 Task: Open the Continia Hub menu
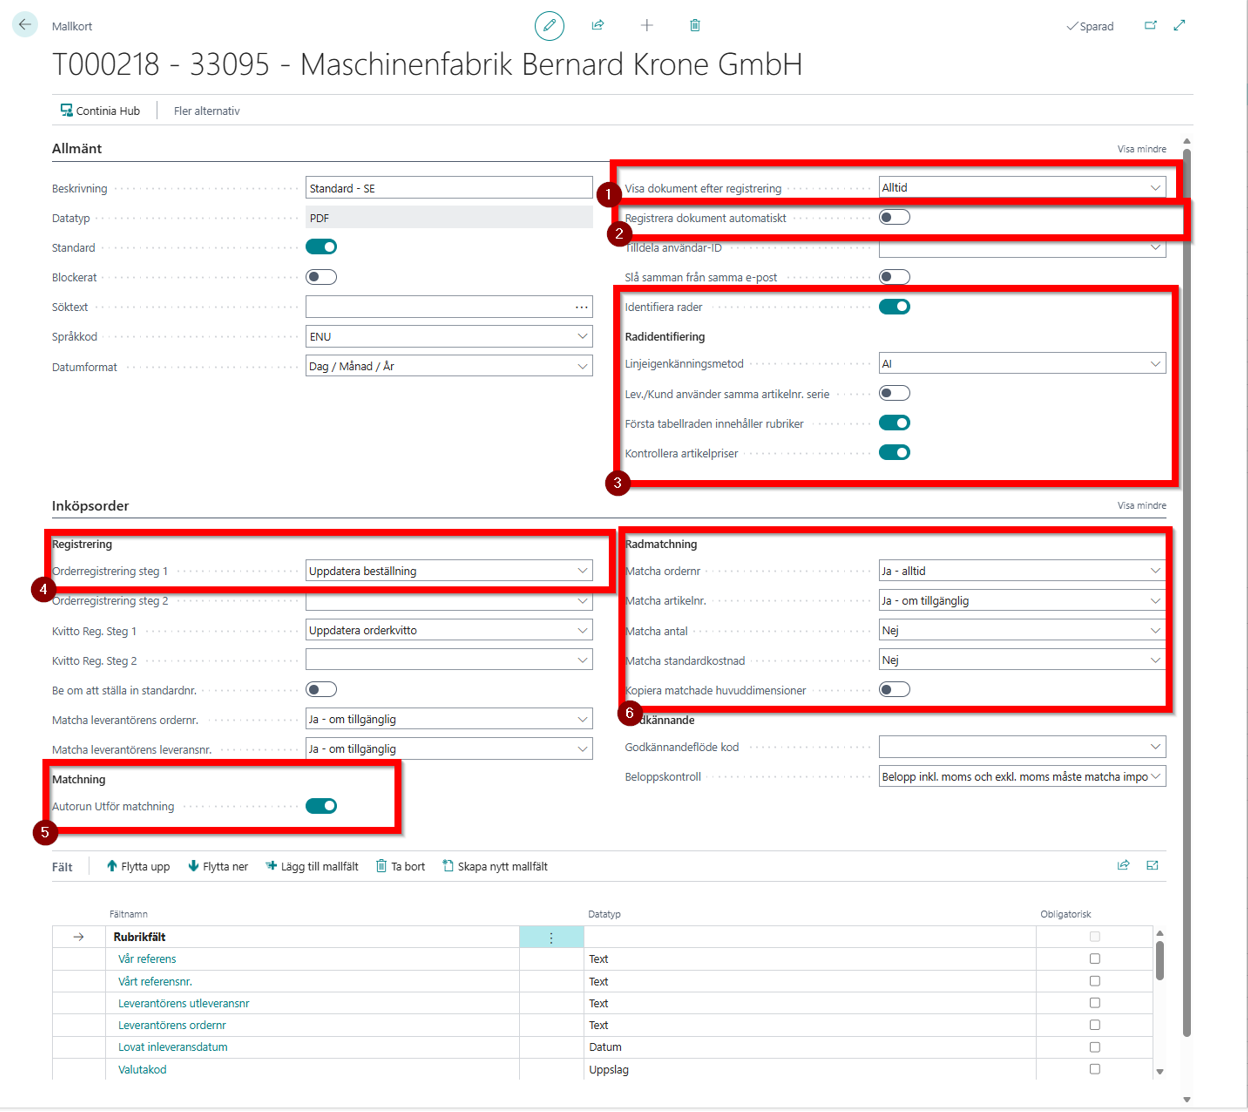[x=100, y=111]
